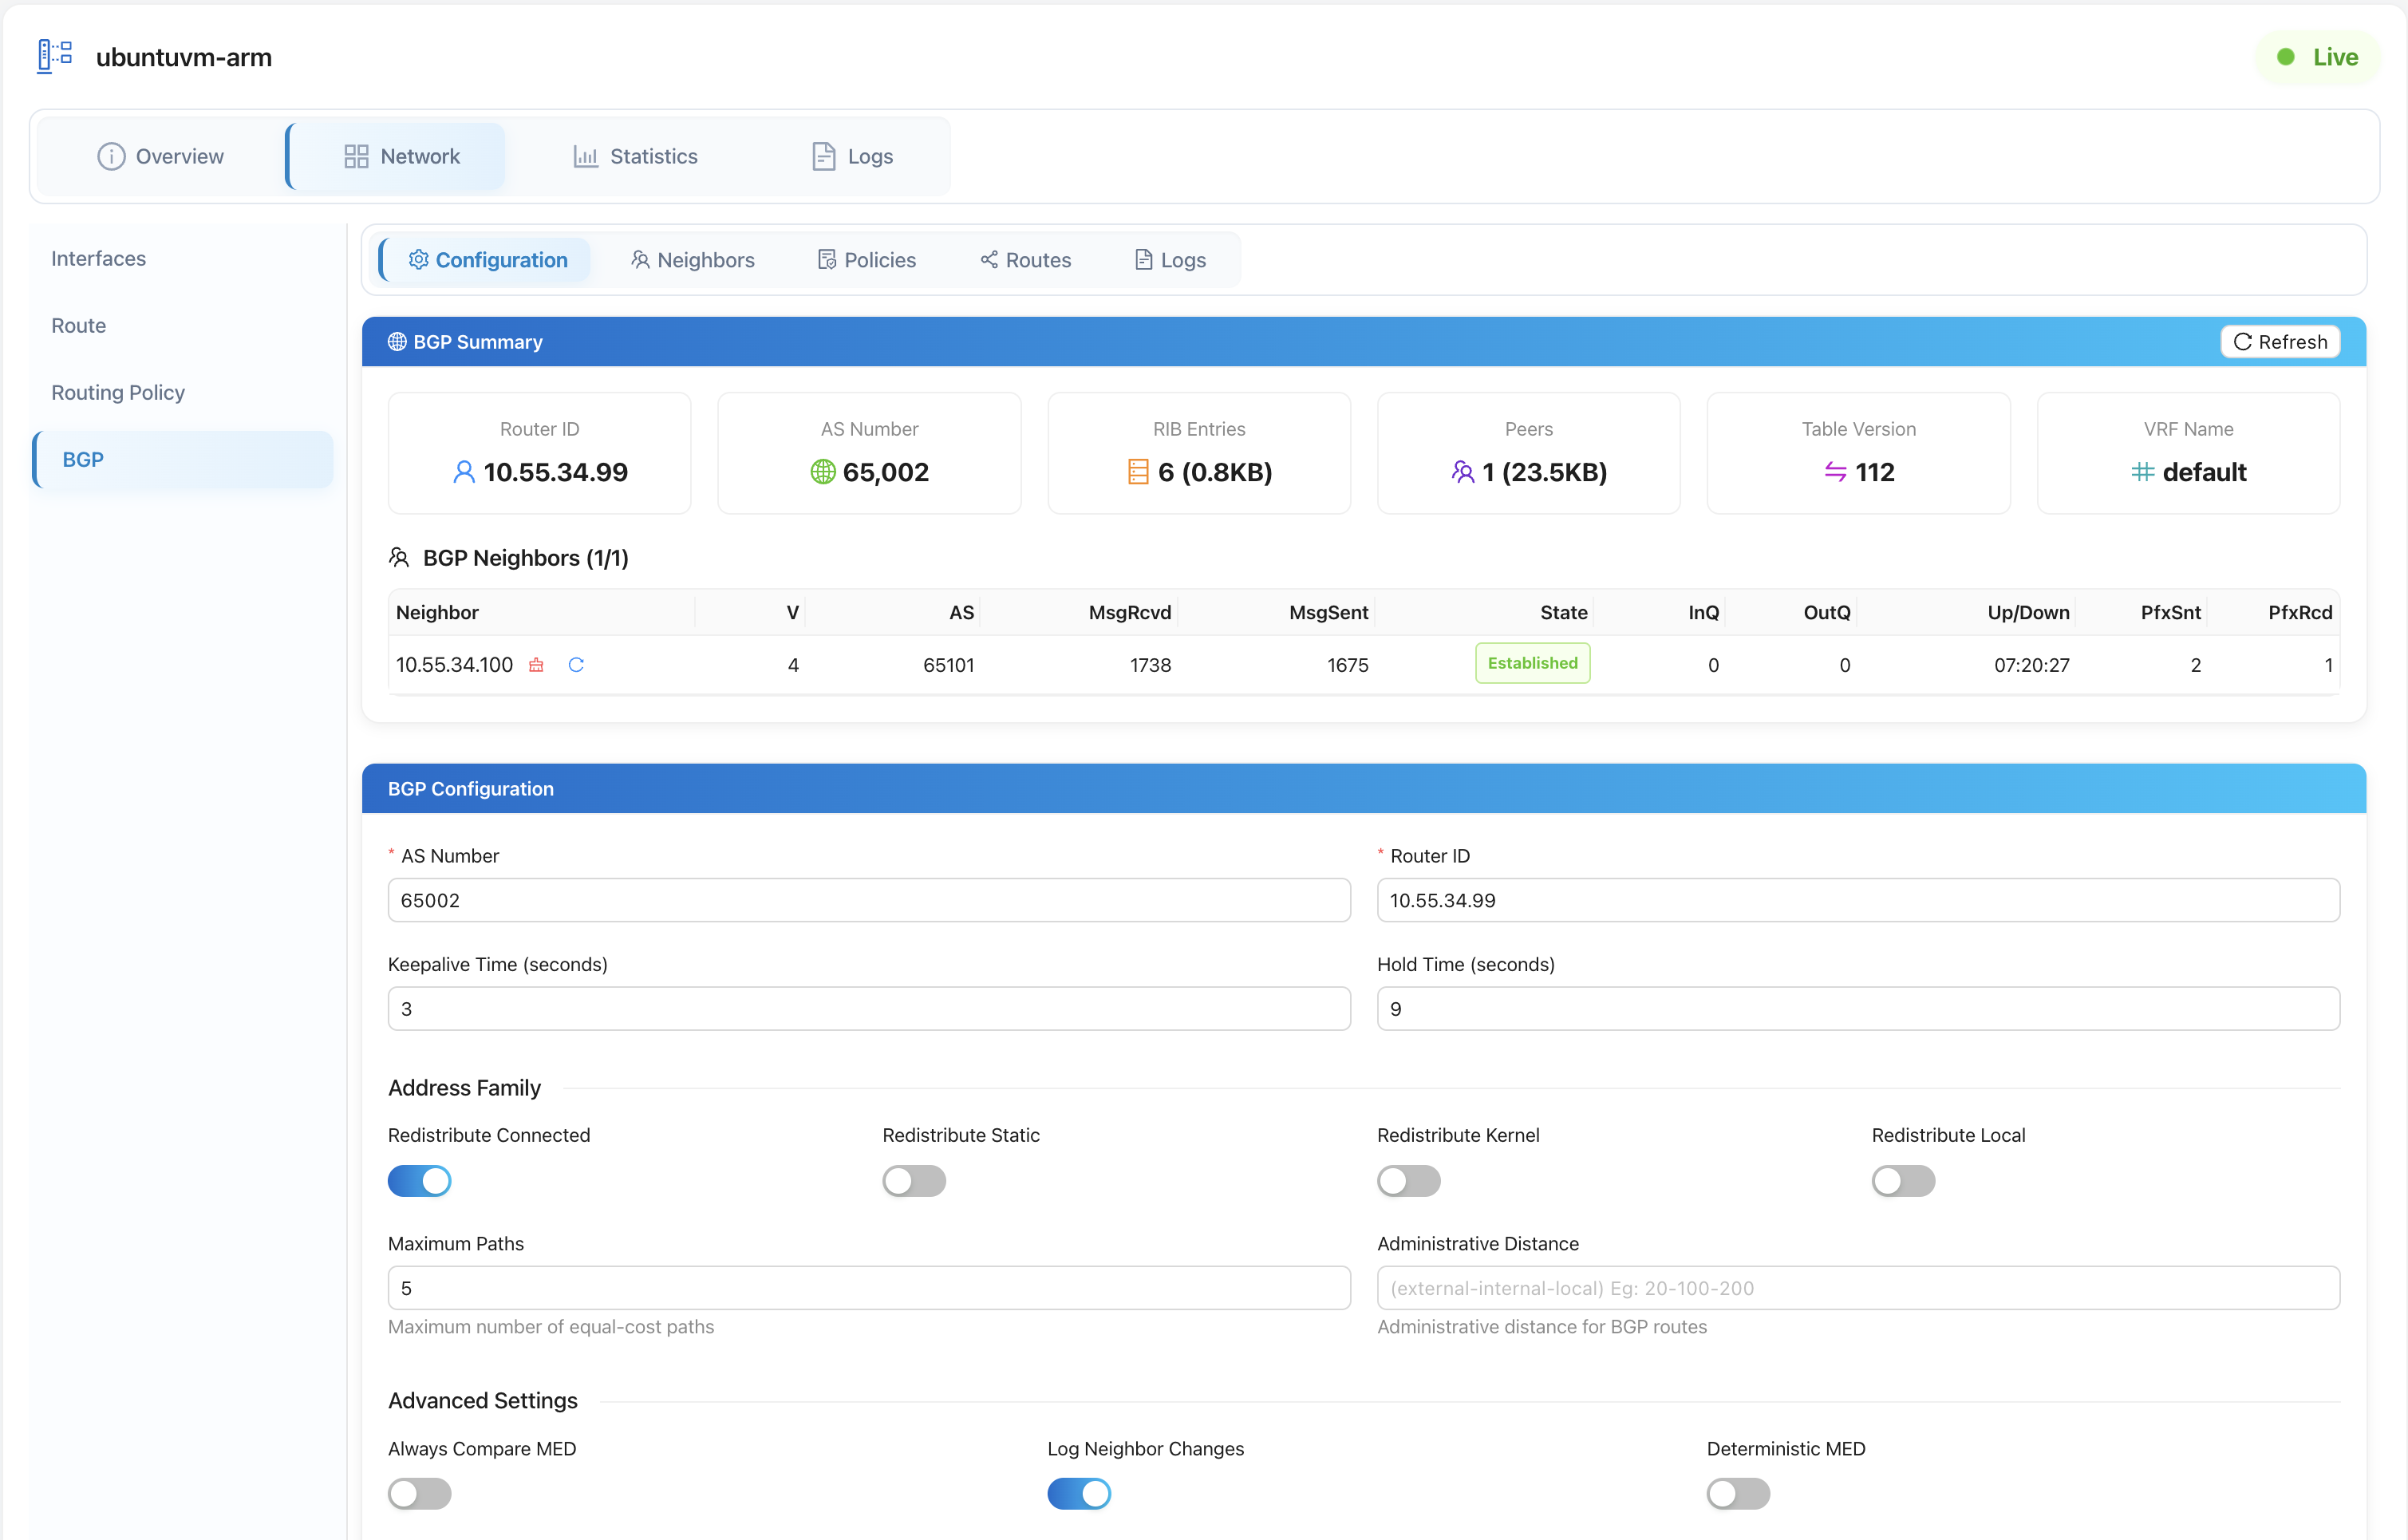
Task: Click refresh icon beside neighbor 10.55.34.100
Action: [x=576, y=665]
